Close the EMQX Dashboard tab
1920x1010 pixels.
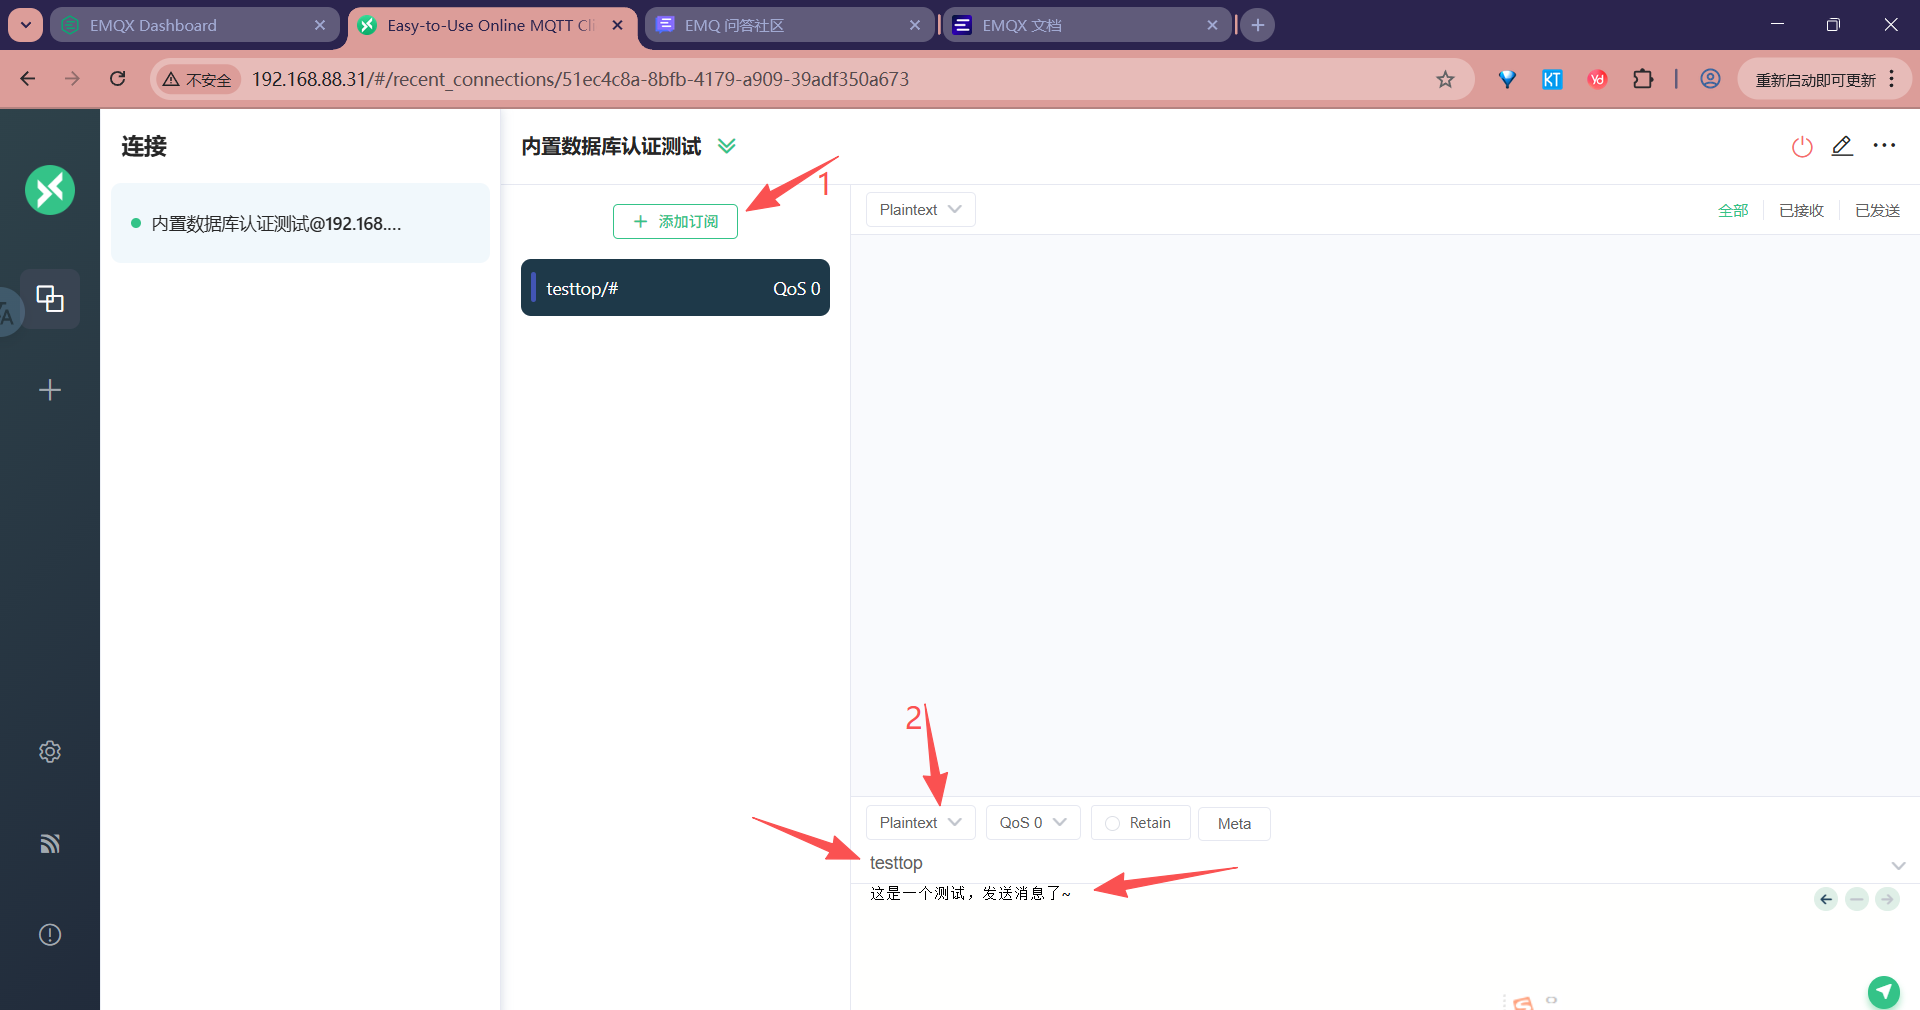[320, 25]
